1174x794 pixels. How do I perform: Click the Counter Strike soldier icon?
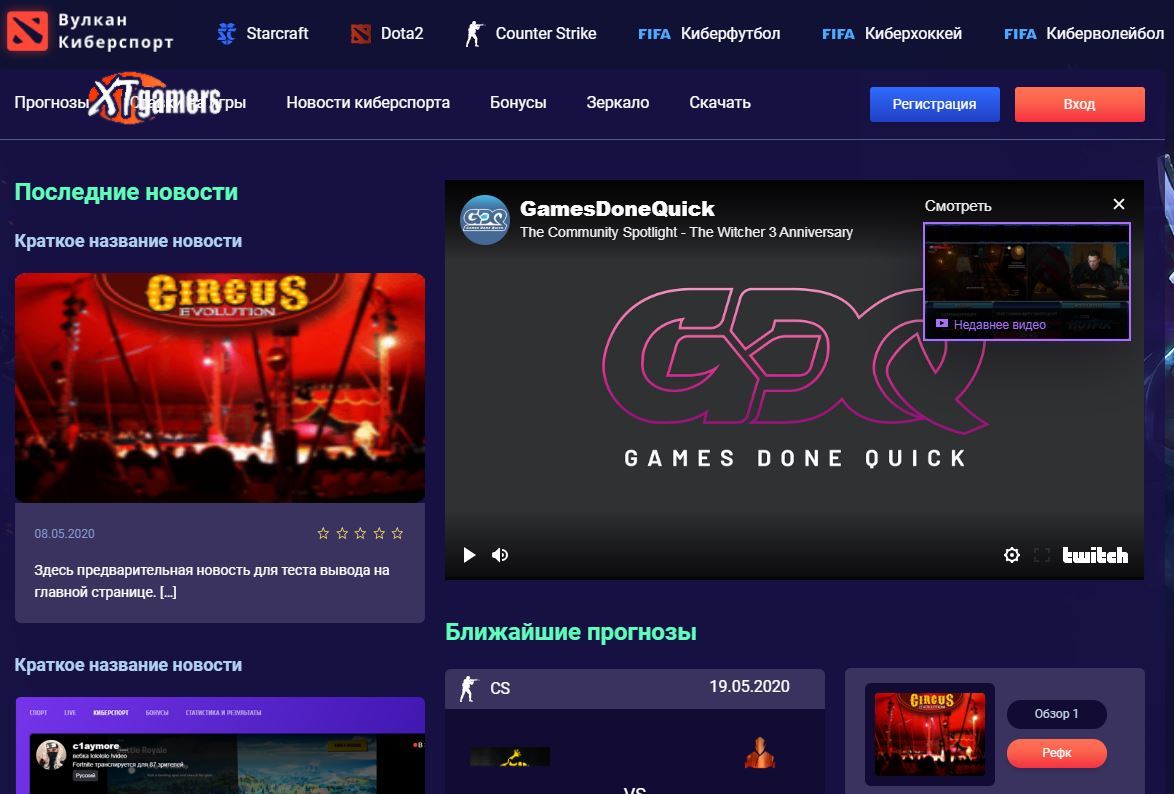click(474, 34)
